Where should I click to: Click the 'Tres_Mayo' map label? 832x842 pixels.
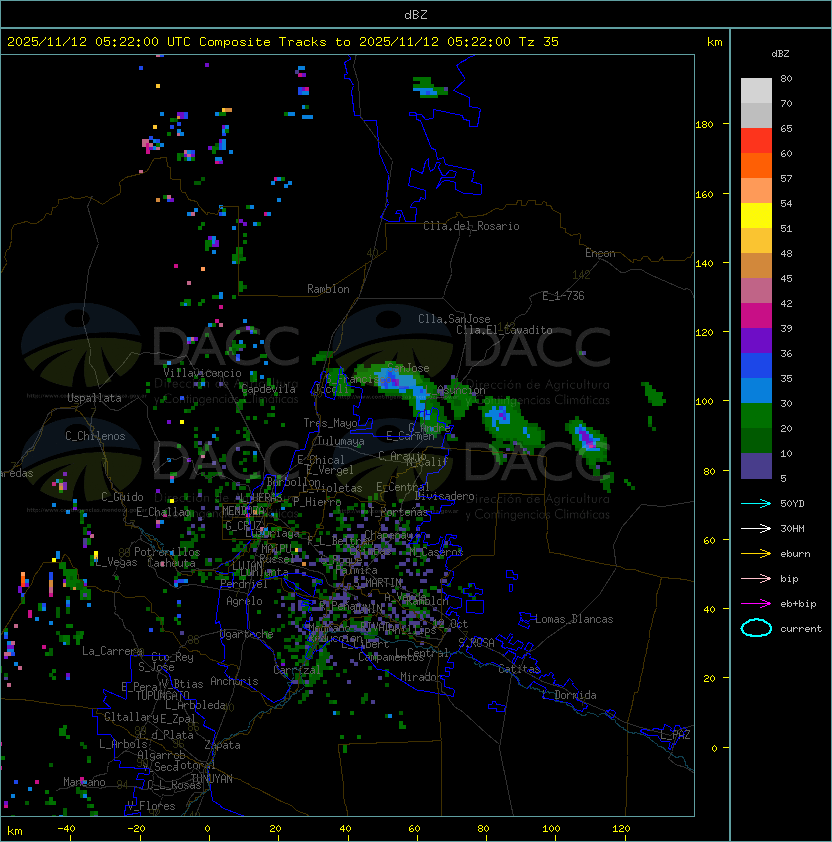pyautogui.click(x=330, y=423)
